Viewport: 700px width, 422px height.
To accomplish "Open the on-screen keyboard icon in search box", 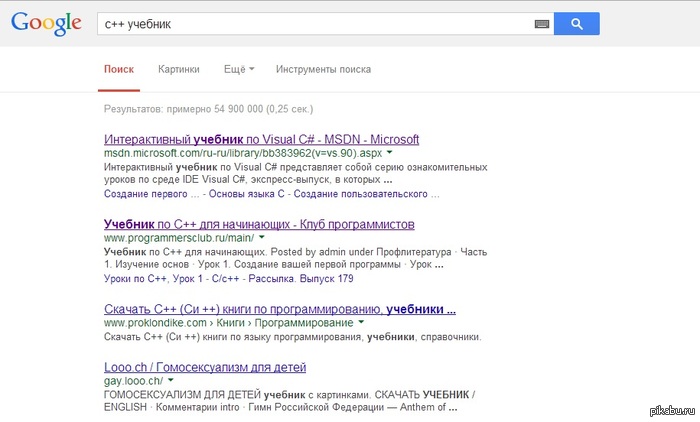I will [542, 23].
